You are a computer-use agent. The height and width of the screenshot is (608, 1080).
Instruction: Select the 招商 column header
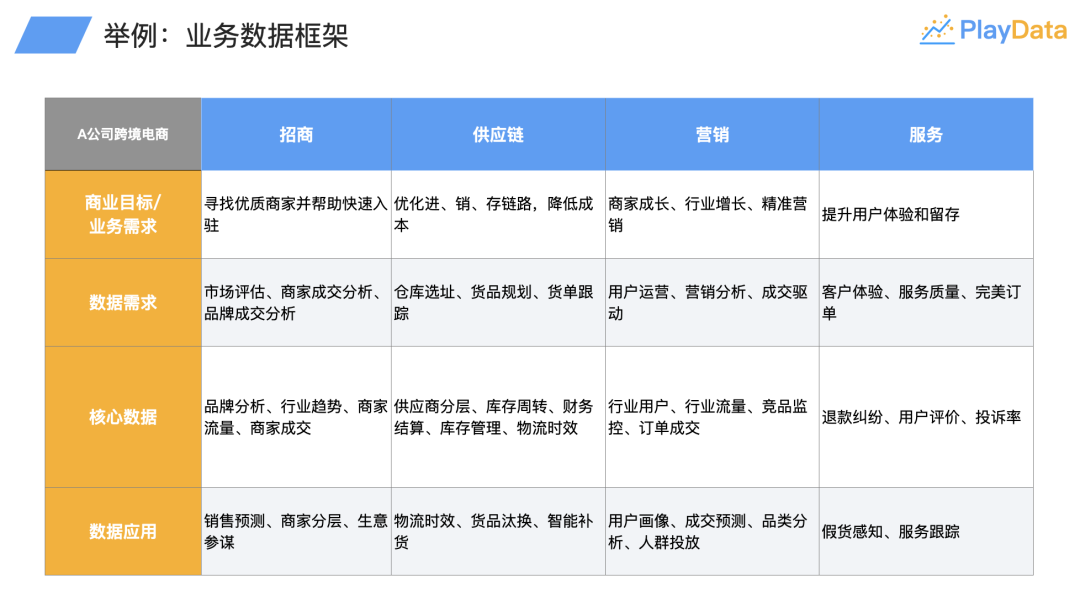296,134
